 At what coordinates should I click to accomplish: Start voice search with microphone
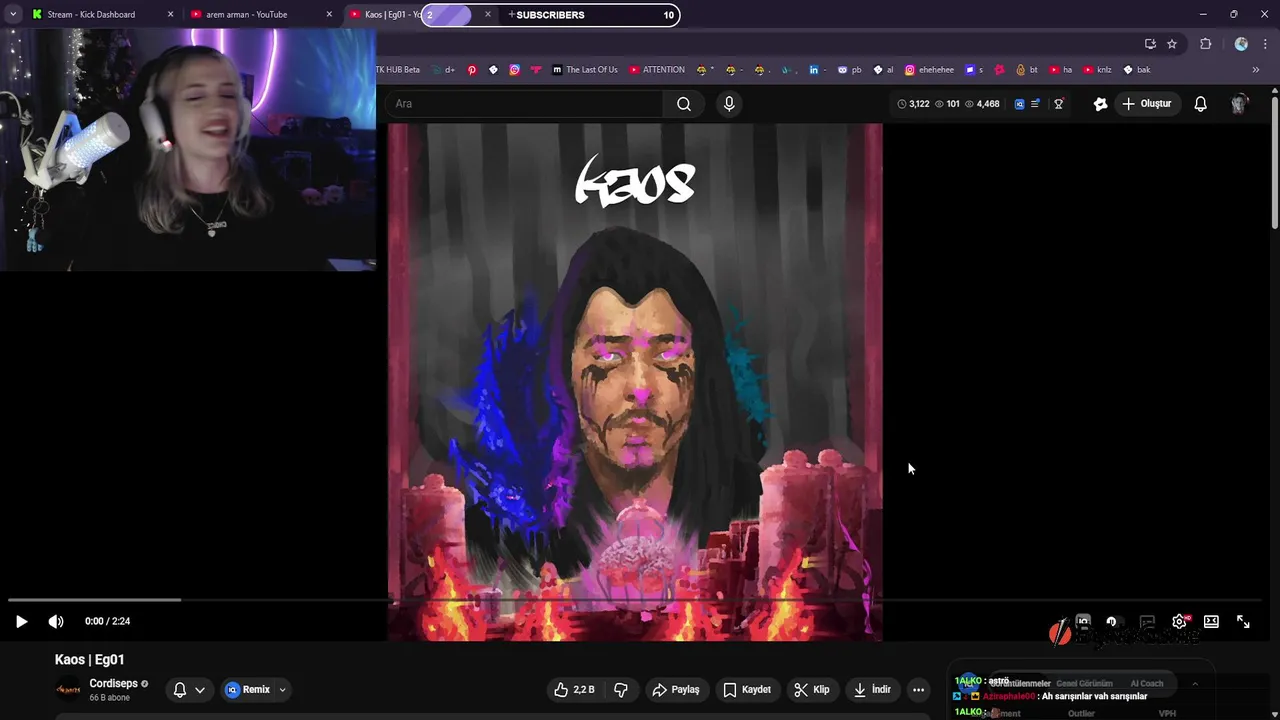pos(729,103)
